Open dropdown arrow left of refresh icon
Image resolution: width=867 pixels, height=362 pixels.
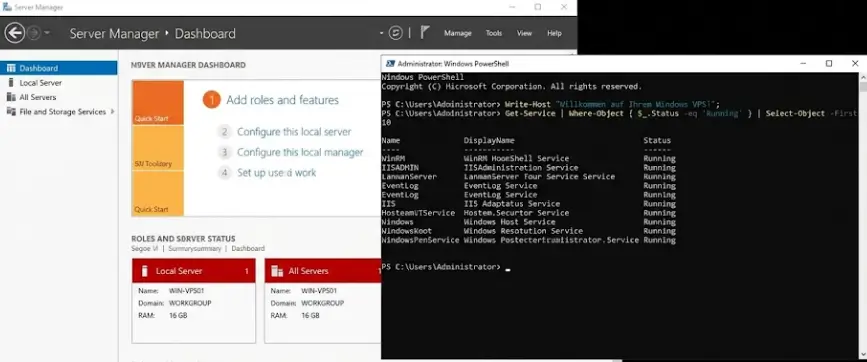tap(382, 33)
